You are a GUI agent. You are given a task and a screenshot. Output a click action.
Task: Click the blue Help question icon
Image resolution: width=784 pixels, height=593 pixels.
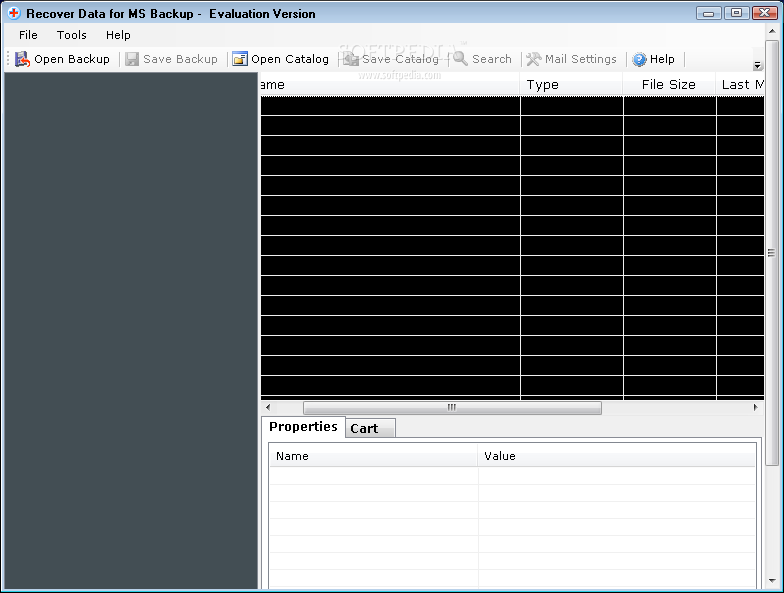(640, 59)
